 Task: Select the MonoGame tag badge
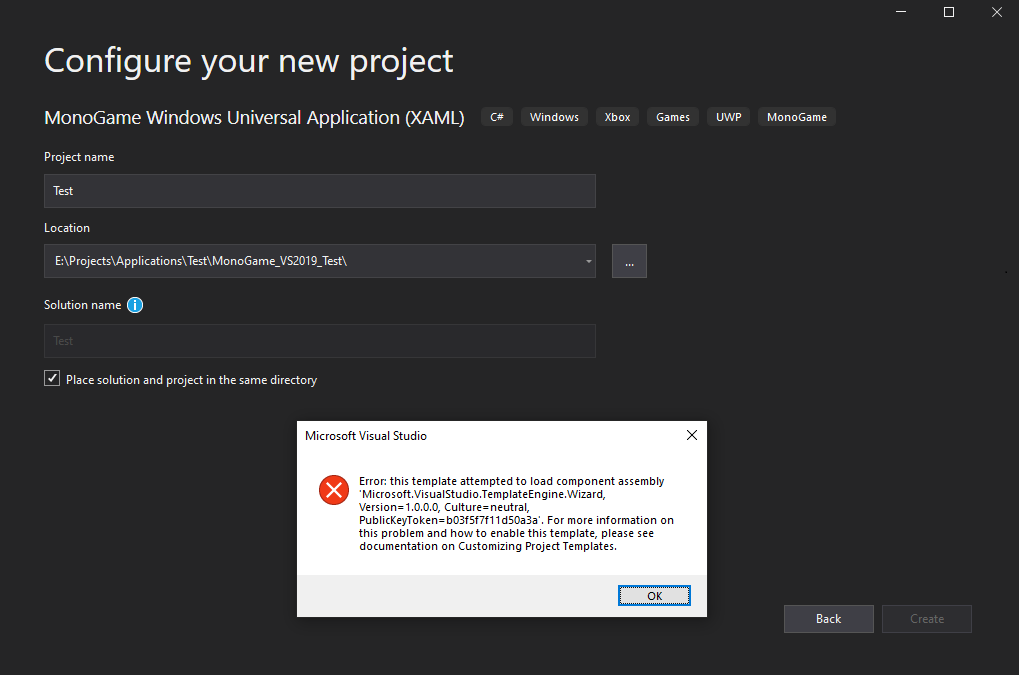(796, 116)
